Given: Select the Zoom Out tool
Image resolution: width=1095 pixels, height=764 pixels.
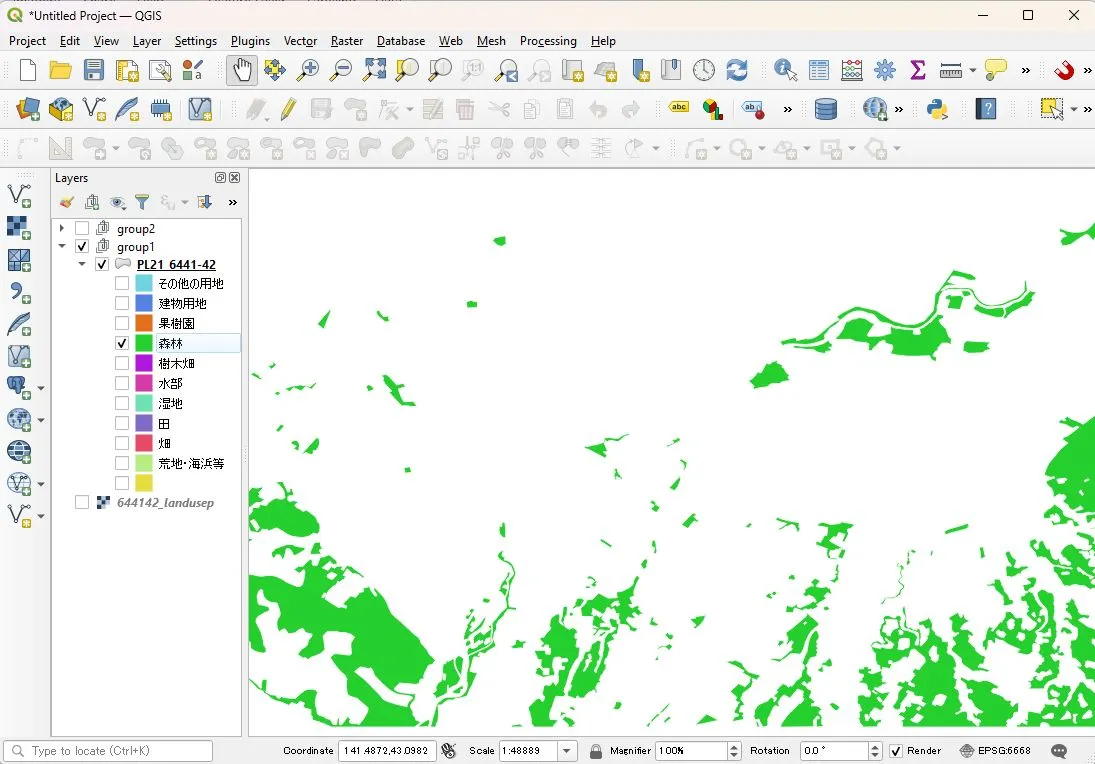Looking at the screenshot, I should coord(340,70).
